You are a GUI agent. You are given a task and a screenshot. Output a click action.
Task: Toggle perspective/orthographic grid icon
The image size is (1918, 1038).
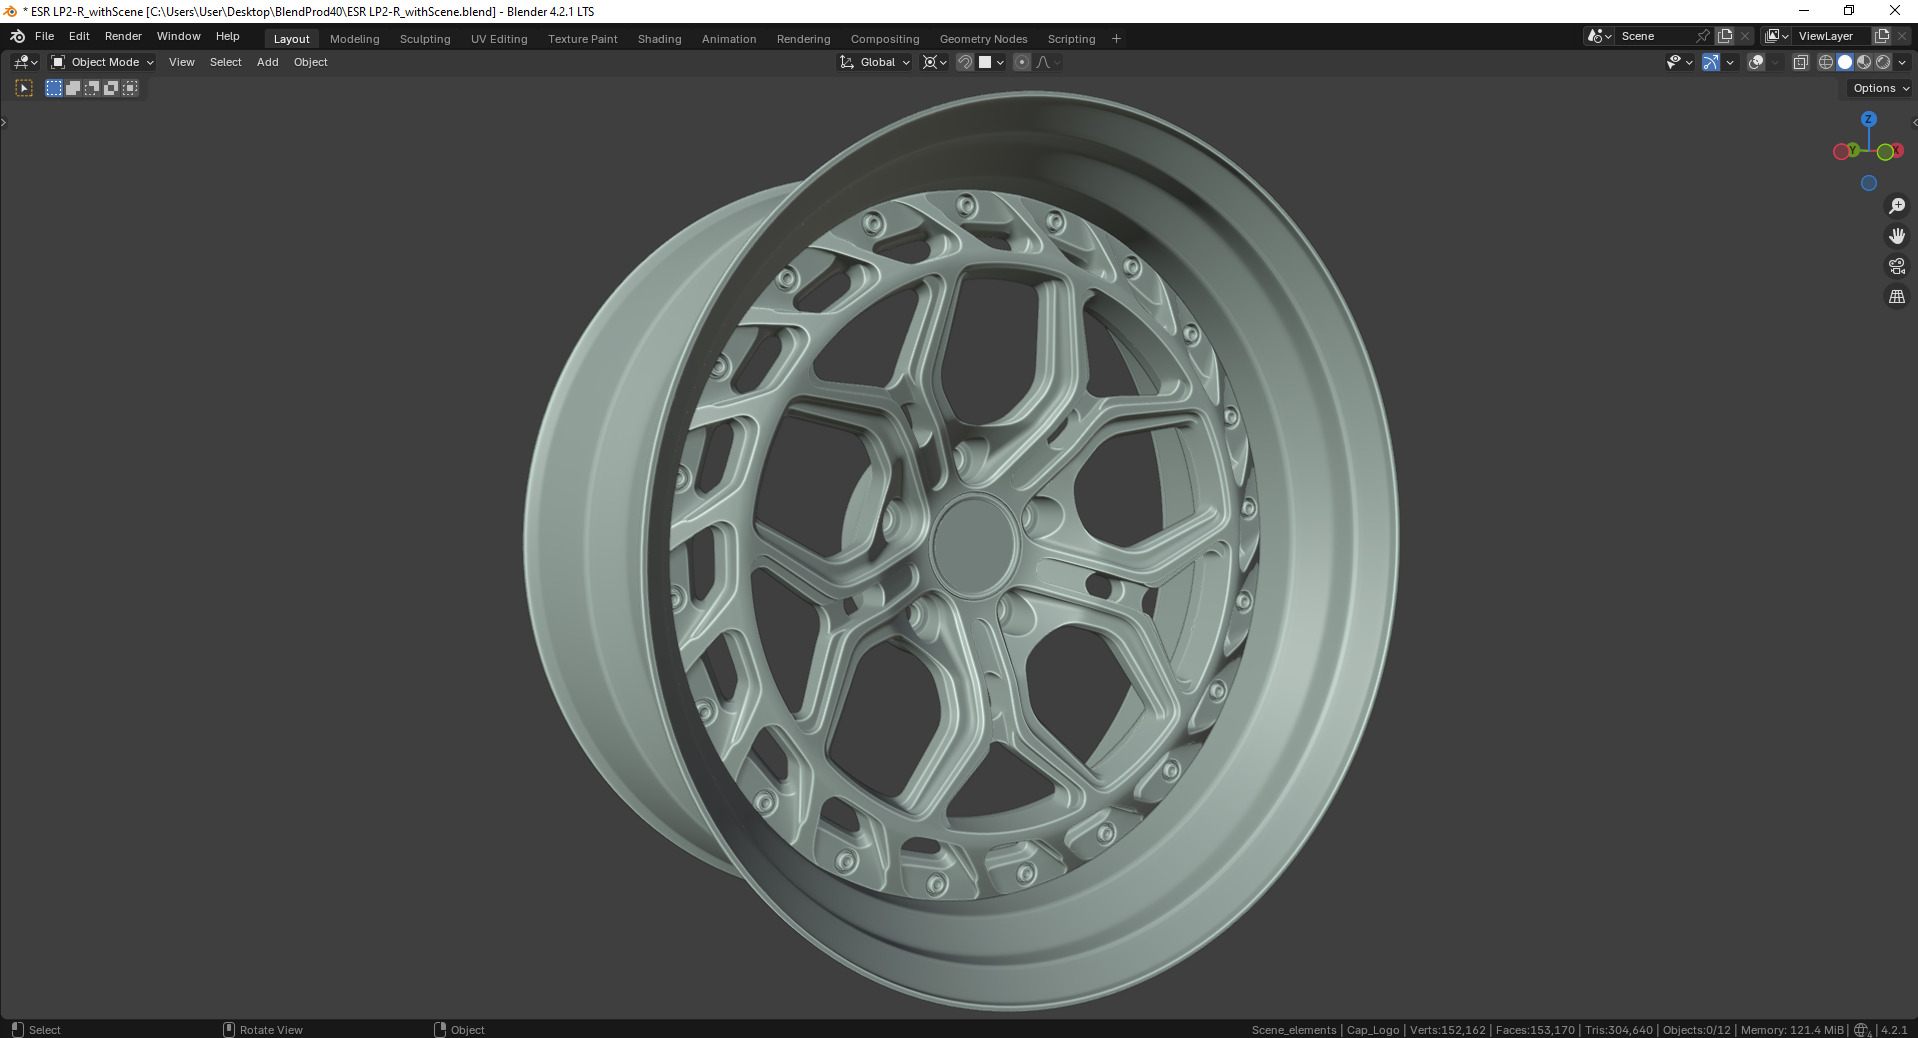(x=1897, y=296)
